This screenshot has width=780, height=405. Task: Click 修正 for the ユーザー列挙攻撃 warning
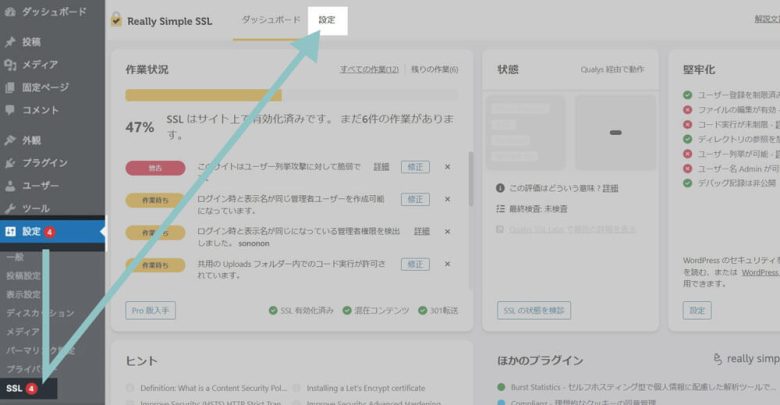415,167
